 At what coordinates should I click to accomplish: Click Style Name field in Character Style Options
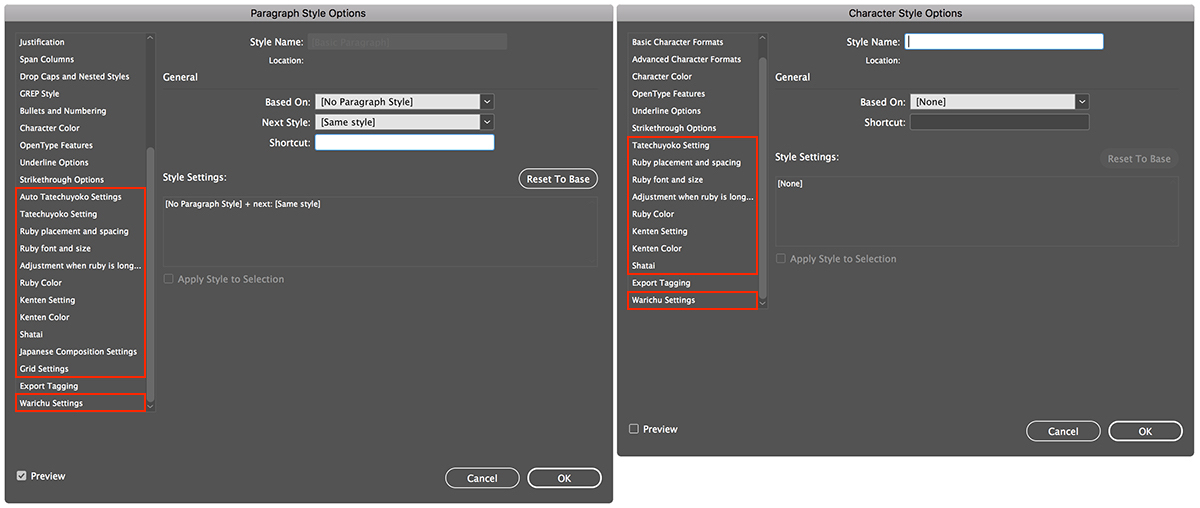pyautogui.click(x=1003, y=42)
